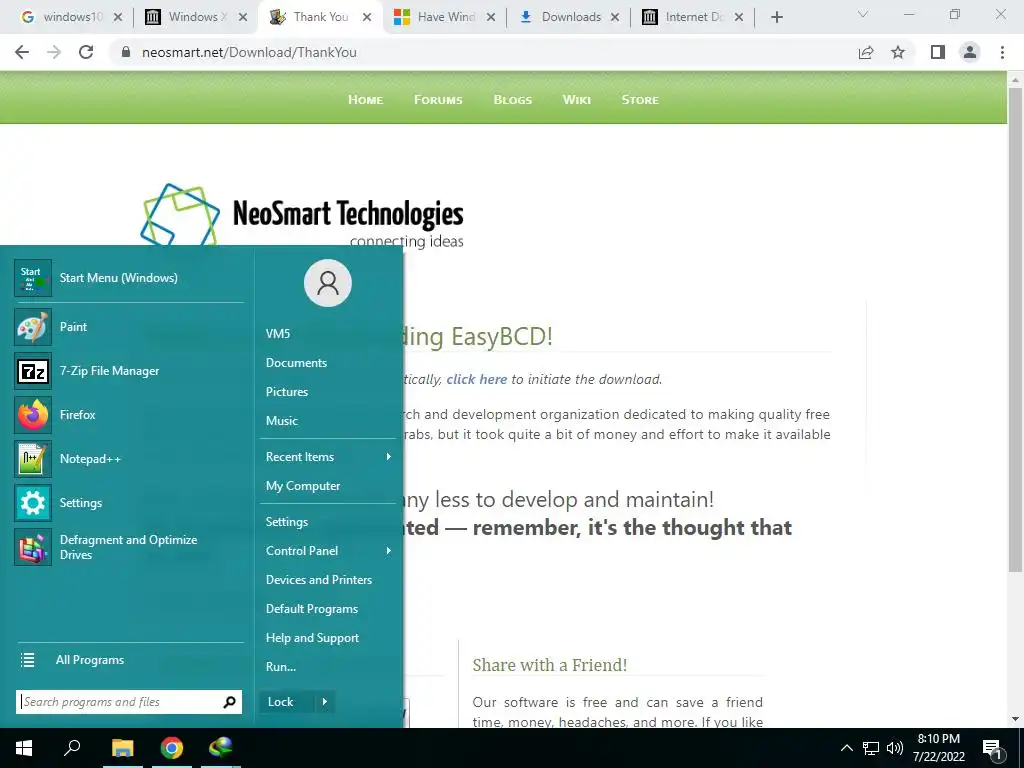This screenshot has width=1024, height=768.
Task: Open the notification center icon
Action: [993, 749]
